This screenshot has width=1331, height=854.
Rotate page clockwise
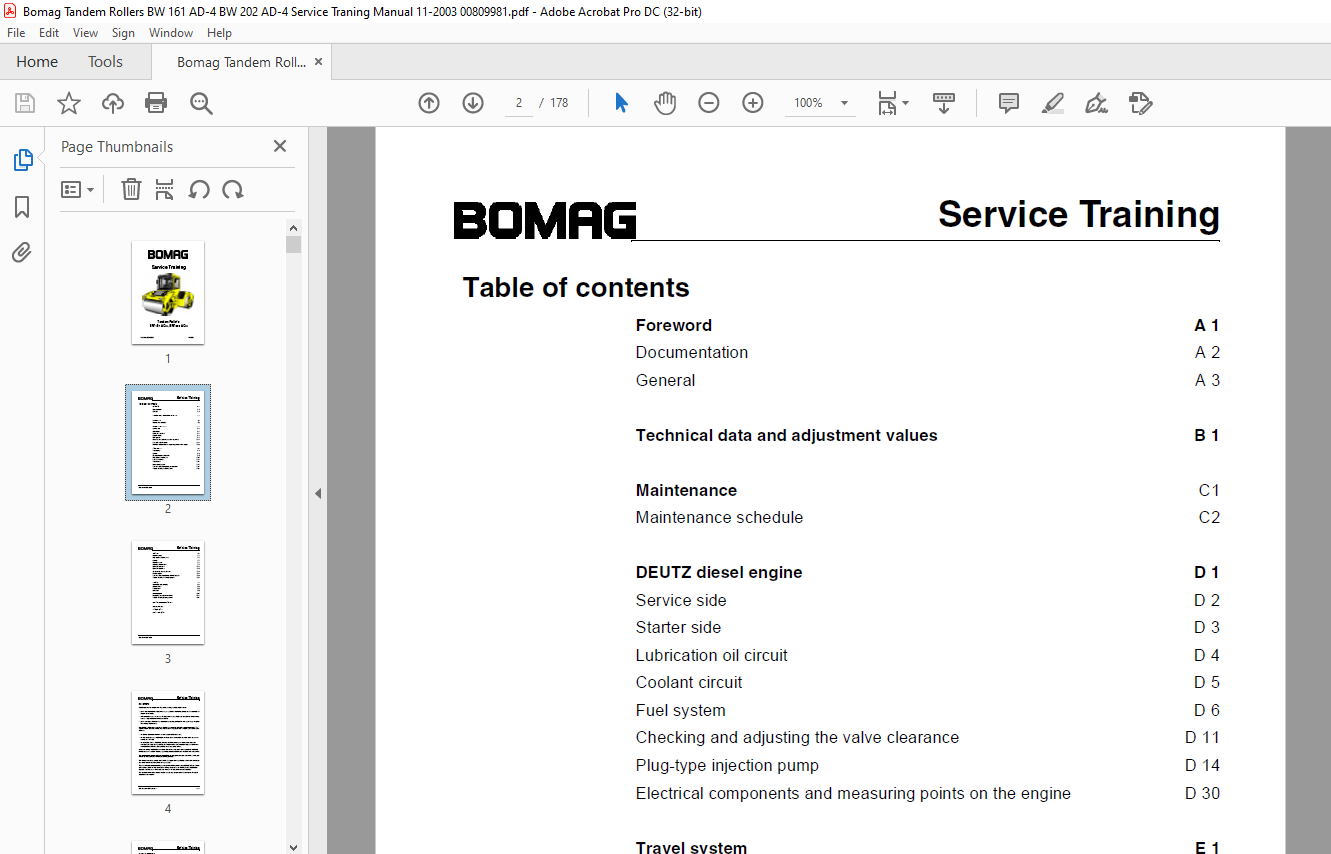pos(233,189)
